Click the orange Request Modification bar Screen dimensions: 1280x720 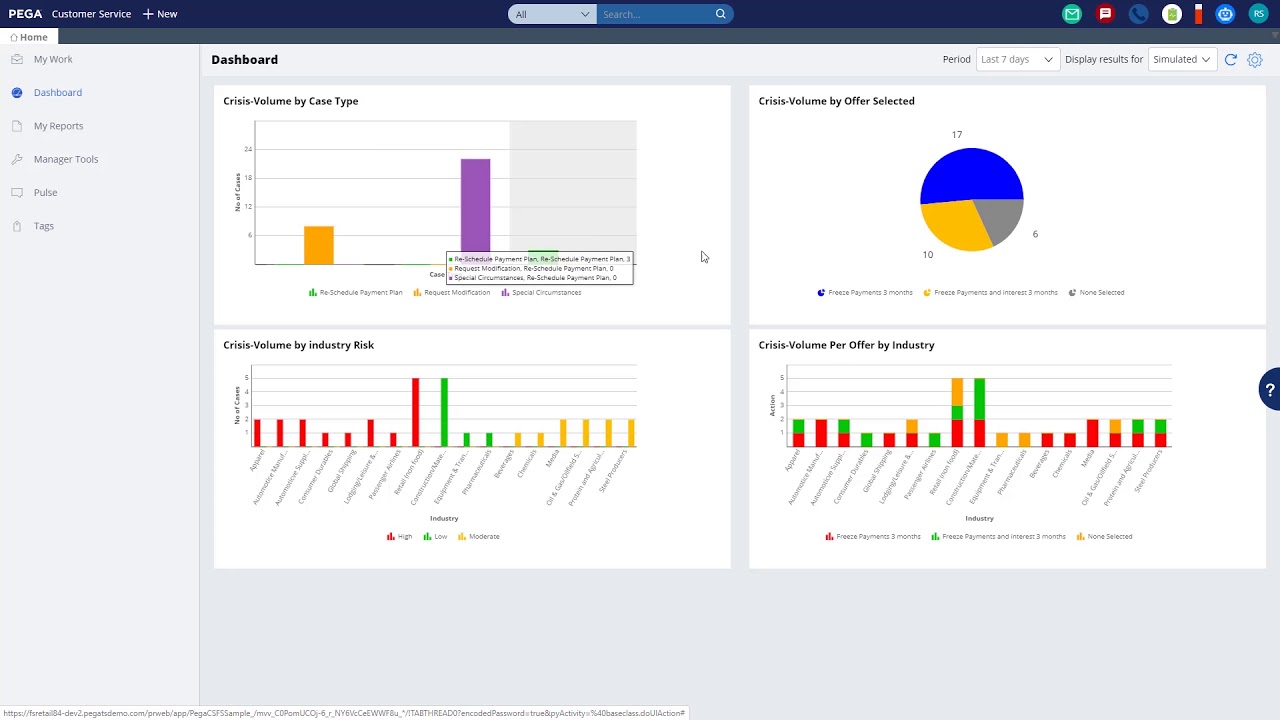tap(319, 245)
